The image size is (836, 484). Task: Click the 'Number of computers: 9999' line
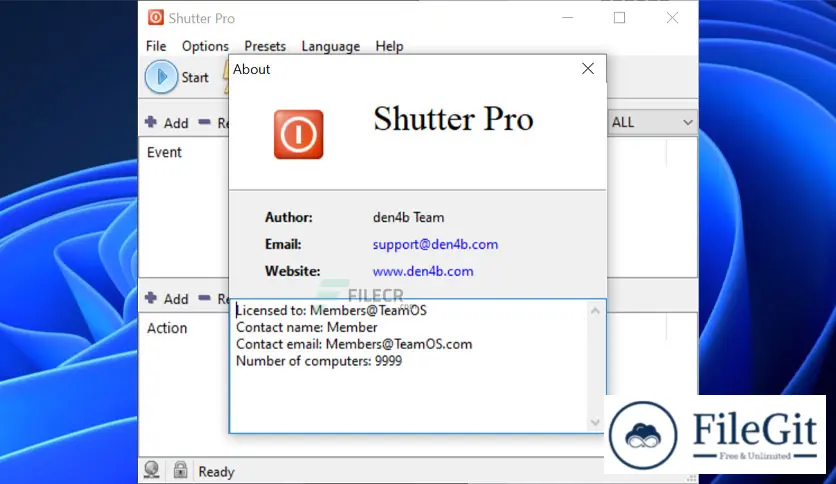(319, 361)
